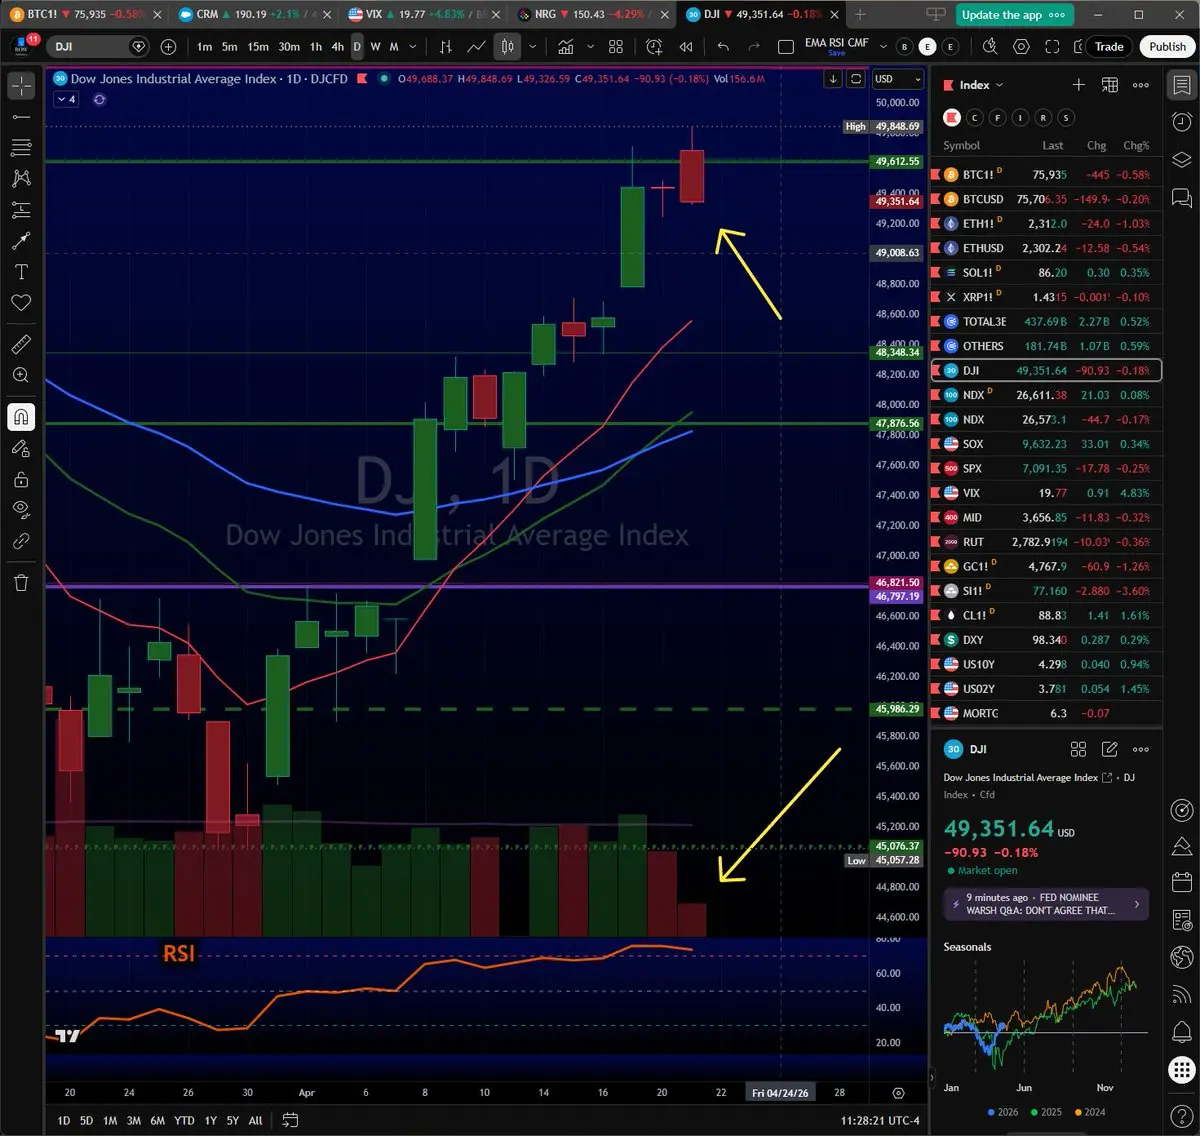Image resolution: width=1200 pixels, height=1136 pixels.
Task: Start bar replay mode
Action: [x=686, y=47]
